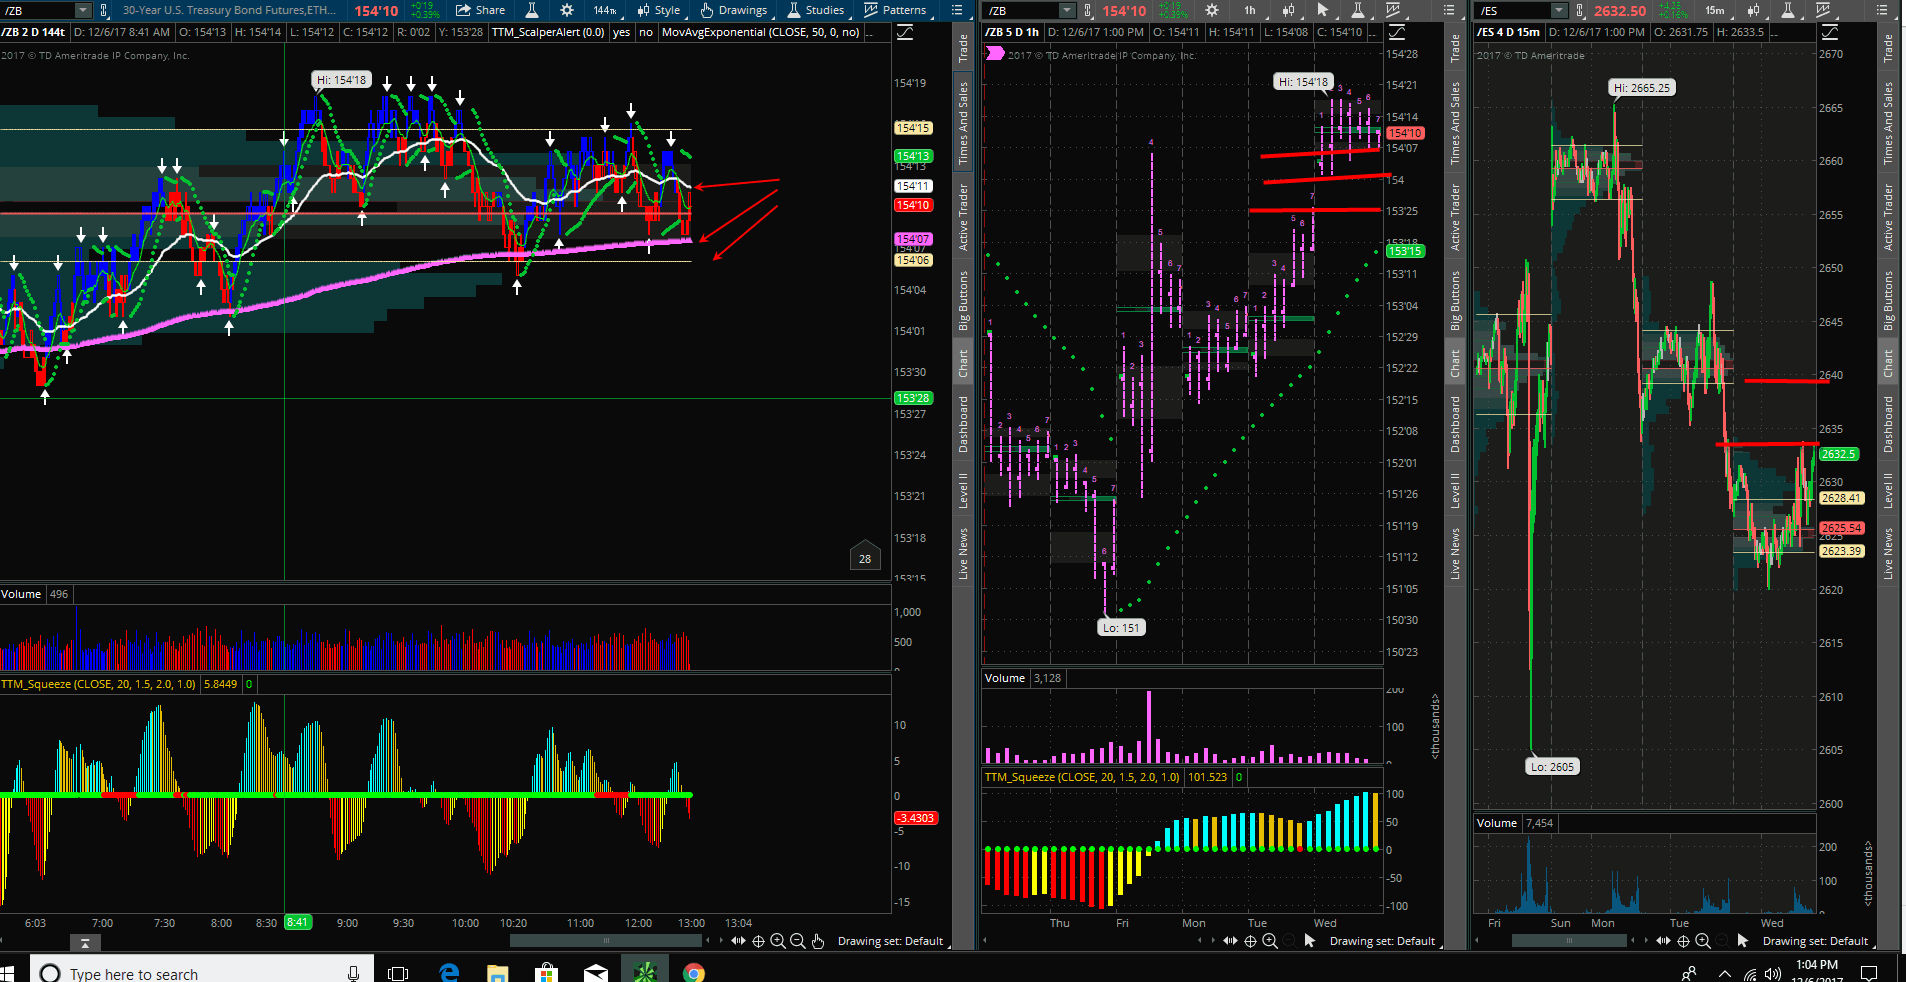Open settings gear in middle /ZB 1h chart
Image resolution: width=1906 pixels, height=982 pixels.
(1212, 10)
